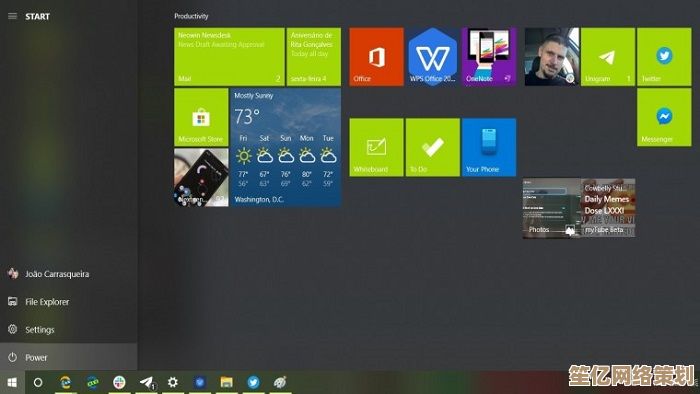Open Settings from Start sidebar
This screenshot has width=700, height=394.
(x=69, y=329)
